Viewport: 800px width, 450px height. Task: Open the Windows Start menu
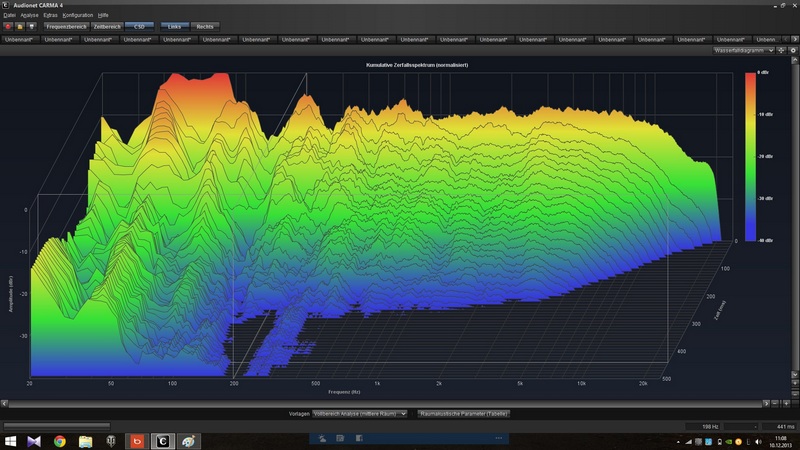click(10, 441)
